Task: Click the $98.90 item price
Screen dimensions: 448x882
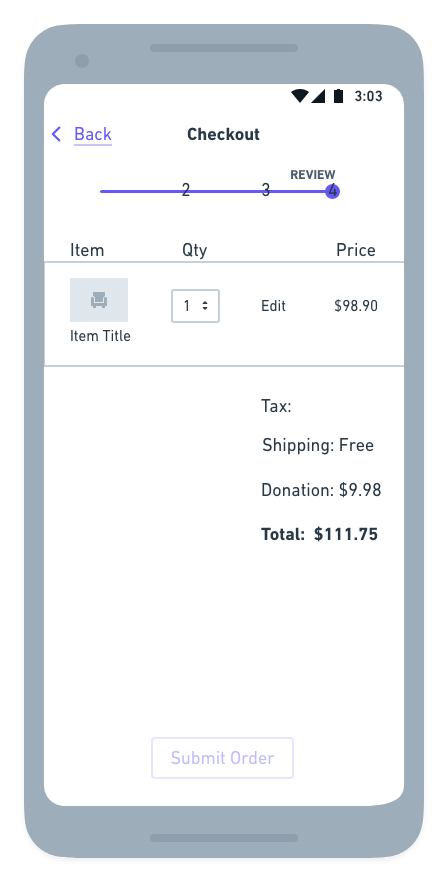Action: tap(356, 306)
